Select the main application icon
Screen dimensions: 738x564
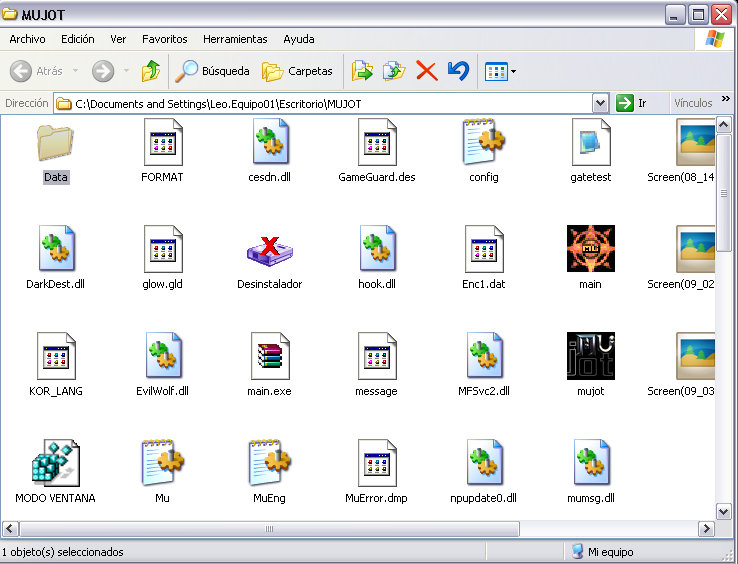[590, 250]
